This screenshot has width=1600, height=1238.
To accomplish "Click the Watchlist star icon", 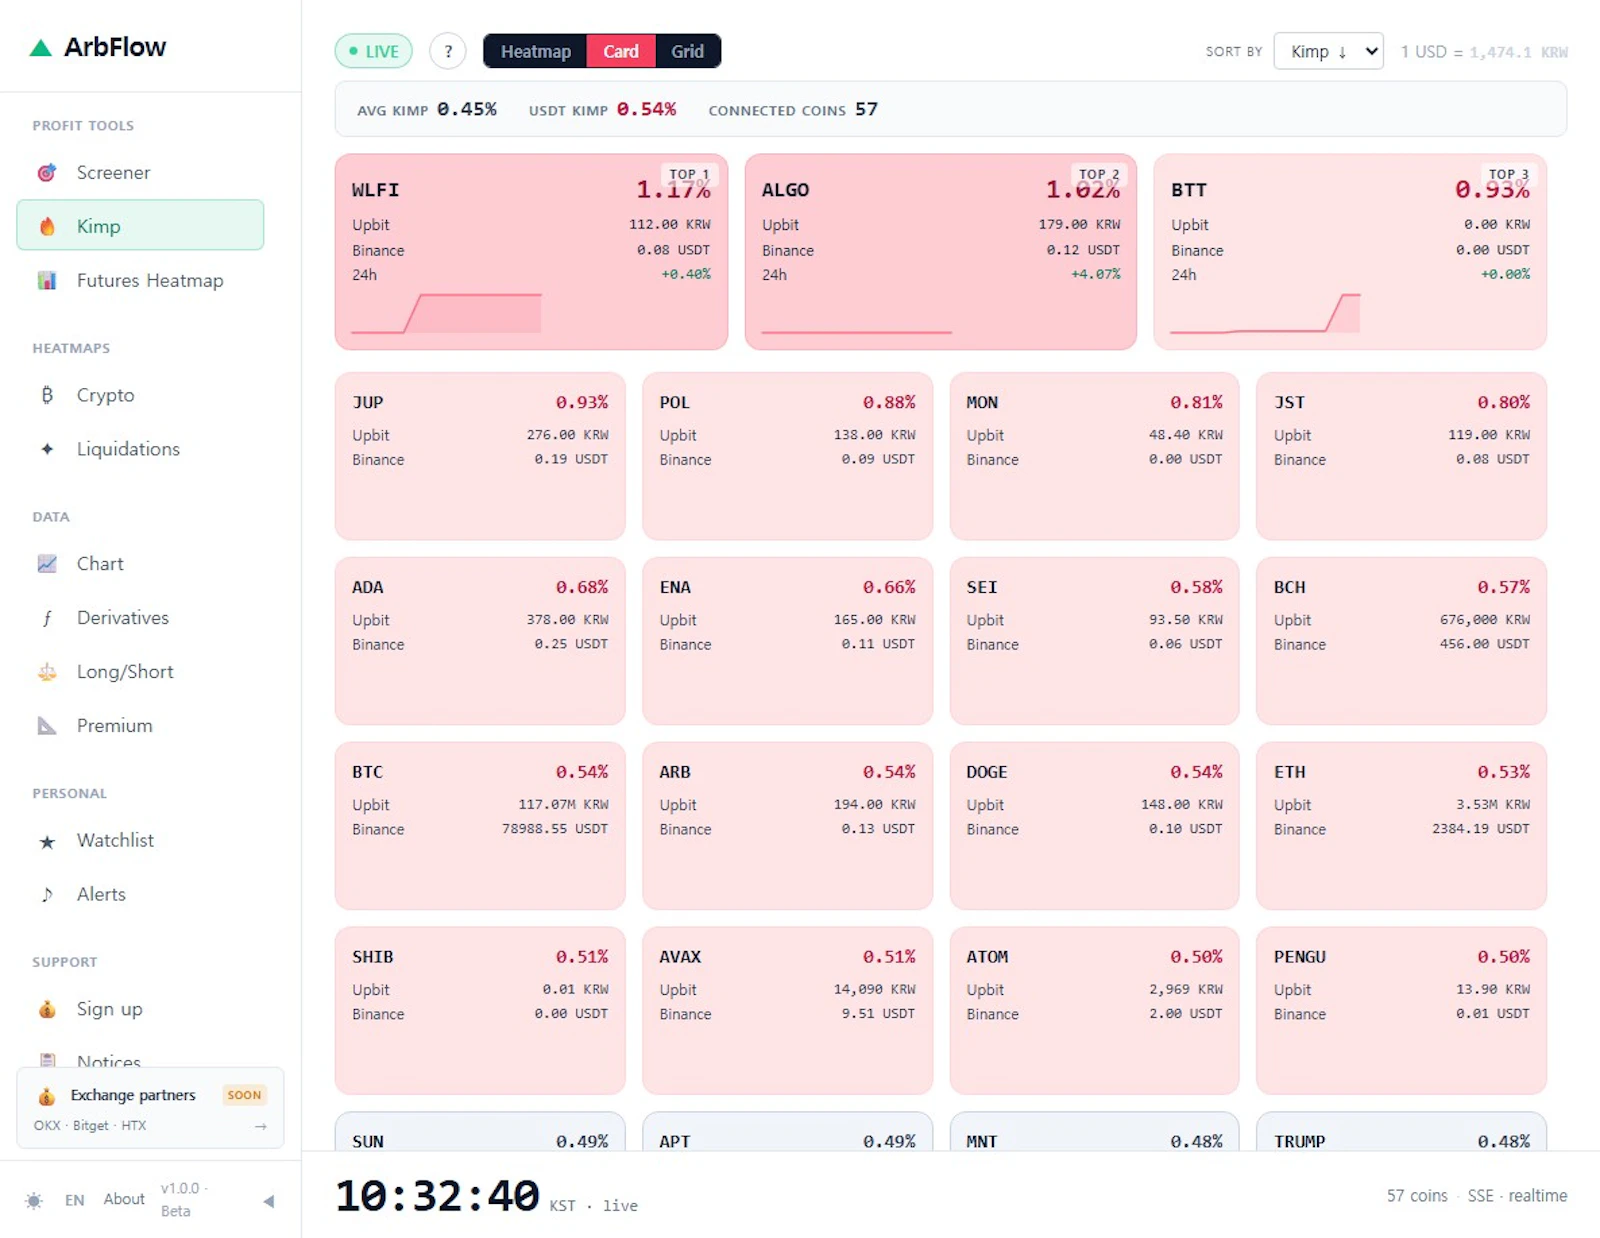I will 47,842.
